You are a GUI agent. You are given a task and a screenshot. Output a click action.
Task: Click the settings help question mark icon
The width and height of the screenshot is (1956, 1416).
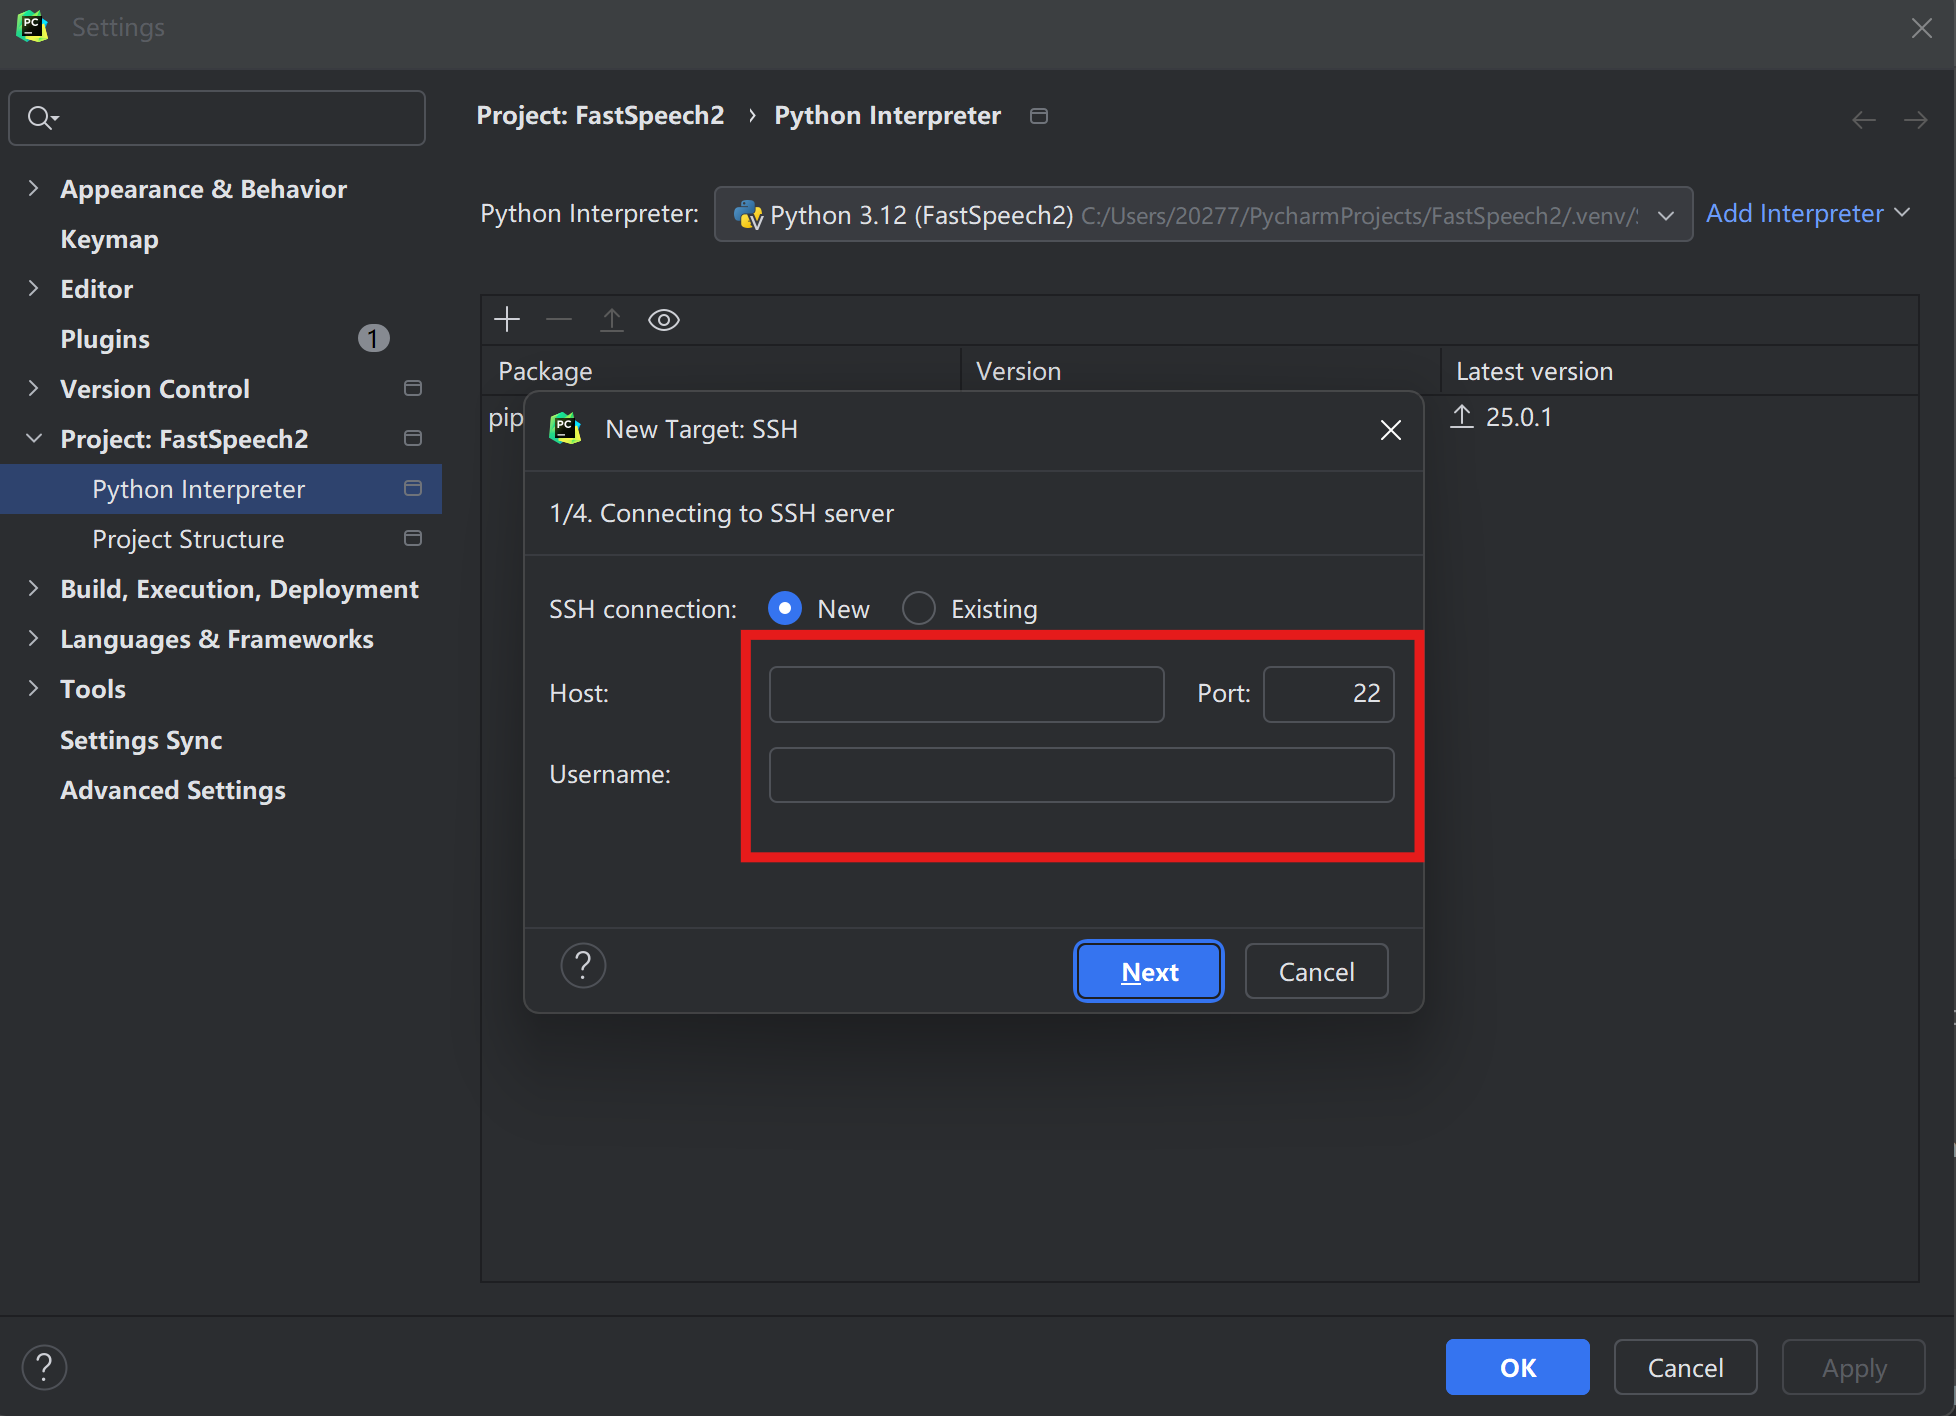click(x=44, y=1367)
